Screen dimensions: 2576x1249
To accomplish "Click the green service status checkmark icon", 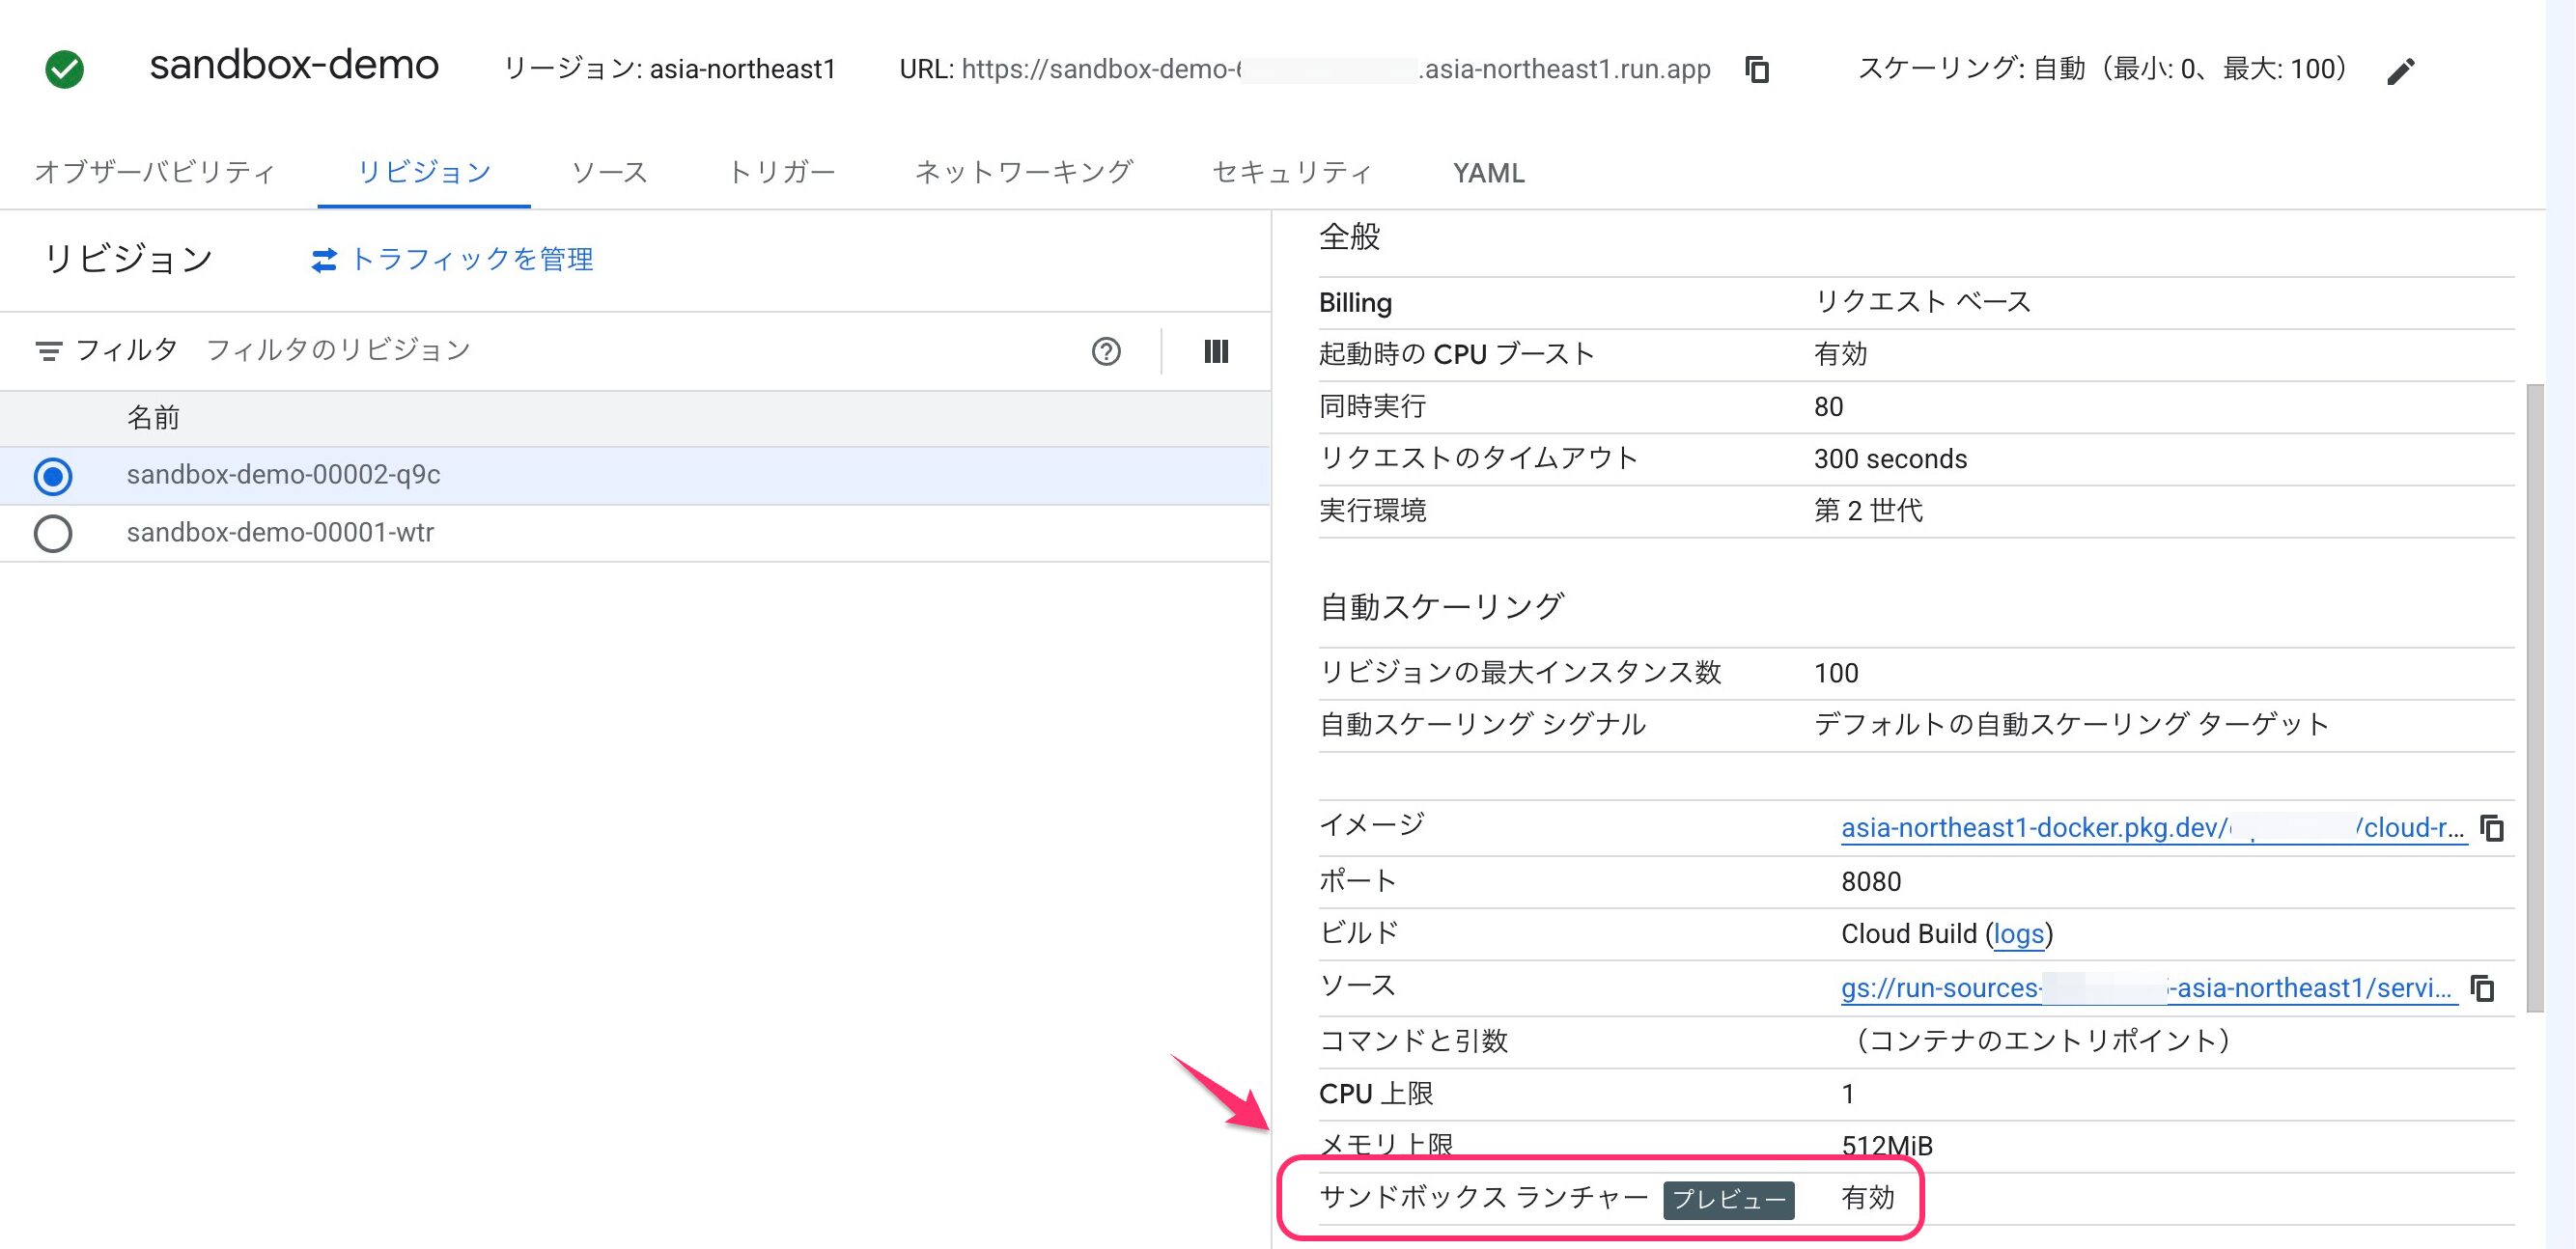I will (65, 69).
